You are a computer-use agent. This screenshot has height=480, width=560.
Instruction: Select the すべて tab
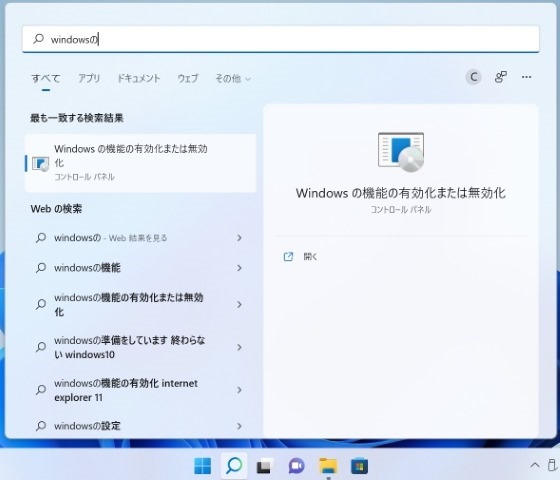point(46,78)
